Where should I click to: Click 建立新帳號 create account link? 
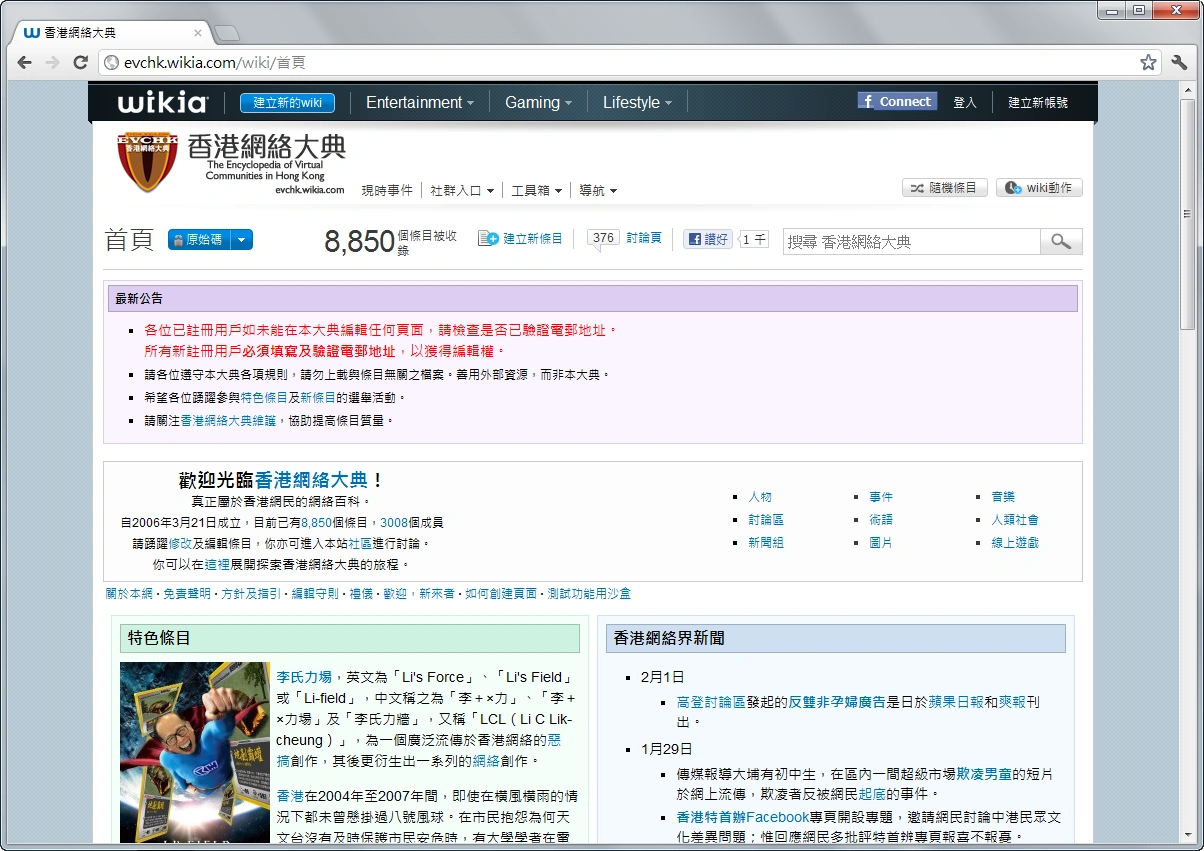[1037, 102]
